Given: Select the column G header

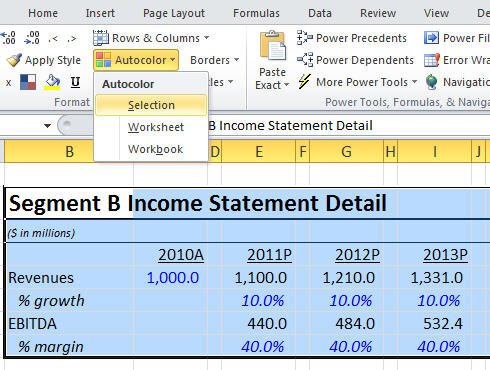Looking at the screenshot, I should [x=346, y=152].
